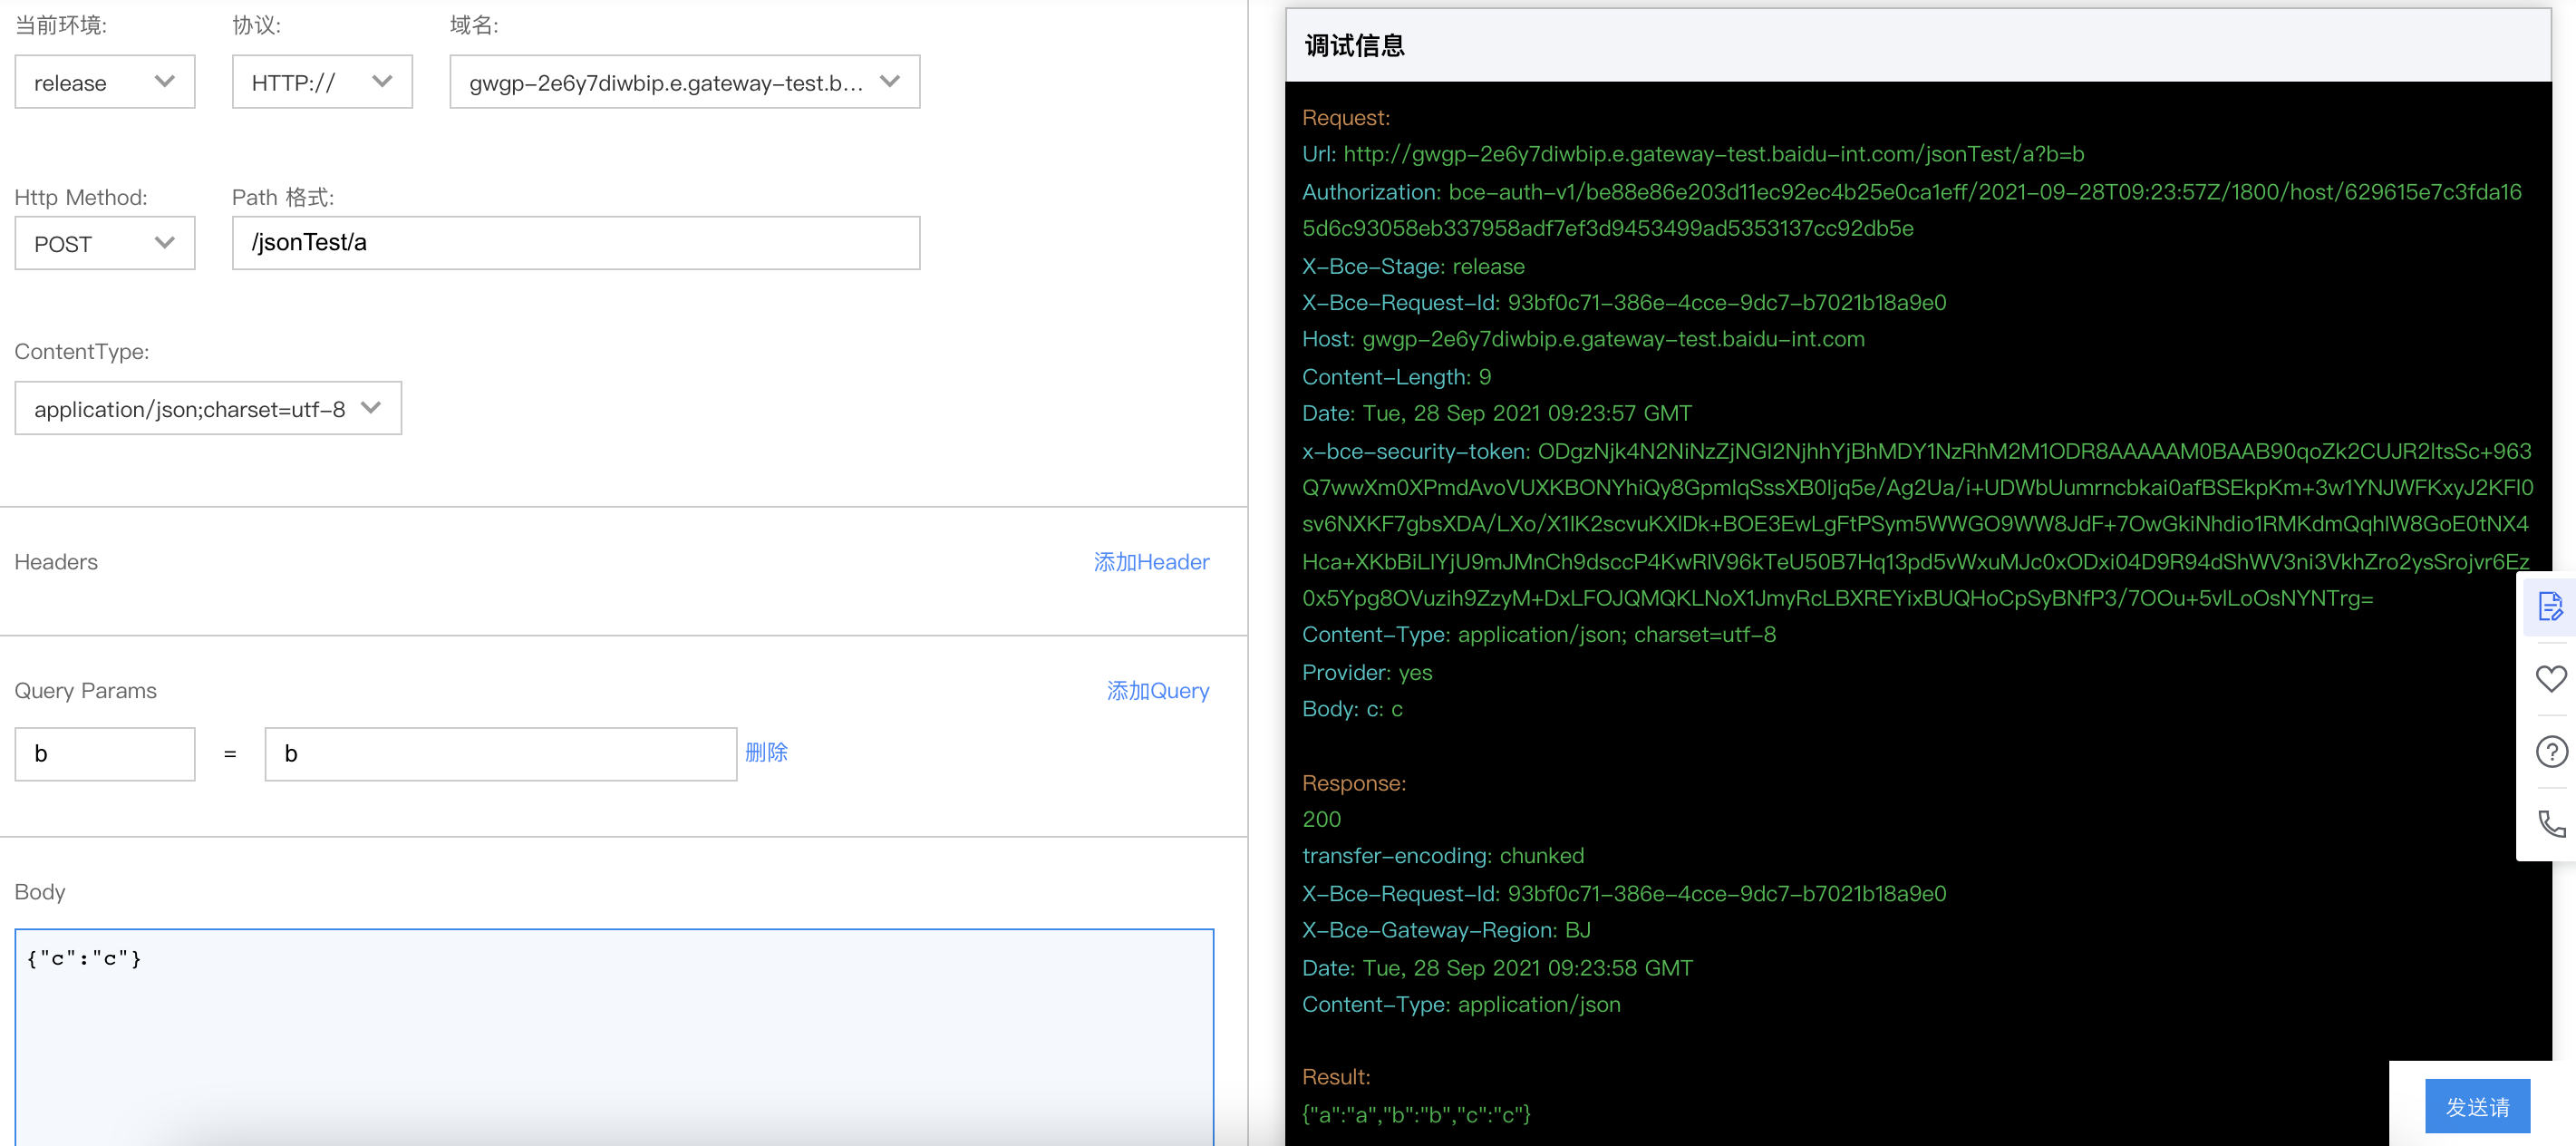This screenshot has width=2576, height=1146.
Task: Click the request Url line in debug output
Action: coord(1692,154)
